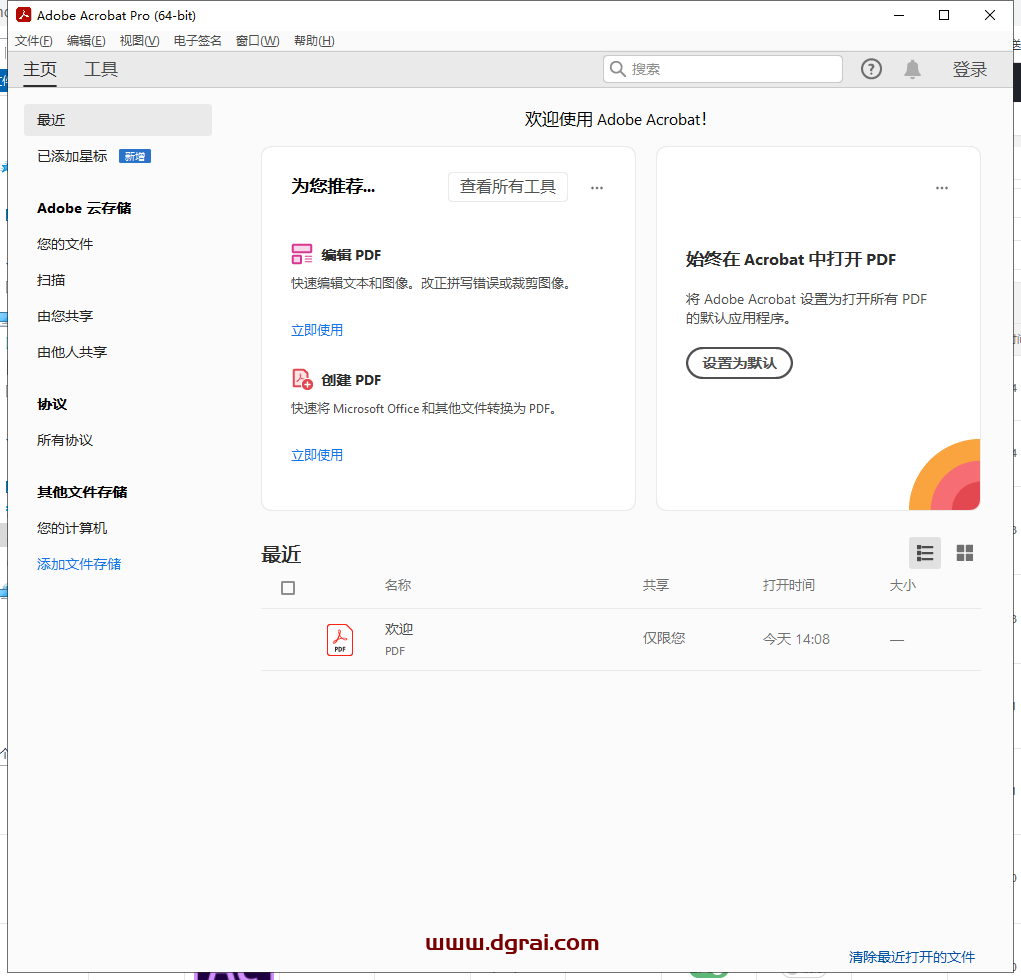Click the search magnifier icon
The width and height of the screenshot is (1021, 980).
[618, 69]
